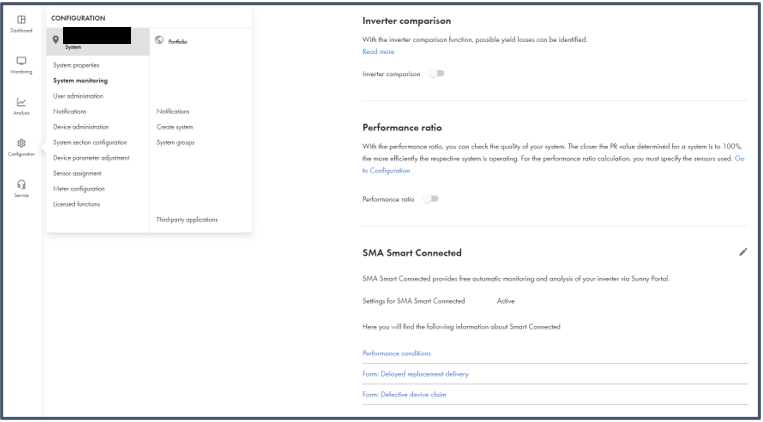Open Device administration in the menu
This screenshot has width=763, height=422.
[x=80, y=127]
